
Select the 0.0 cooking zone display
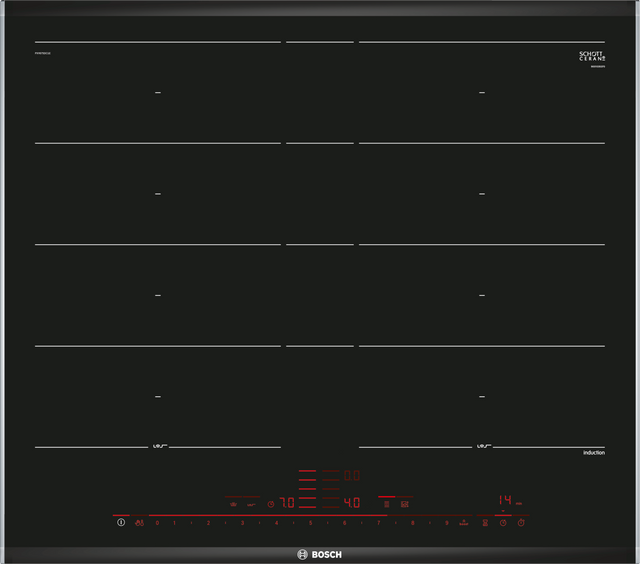(x=352, y=476)
